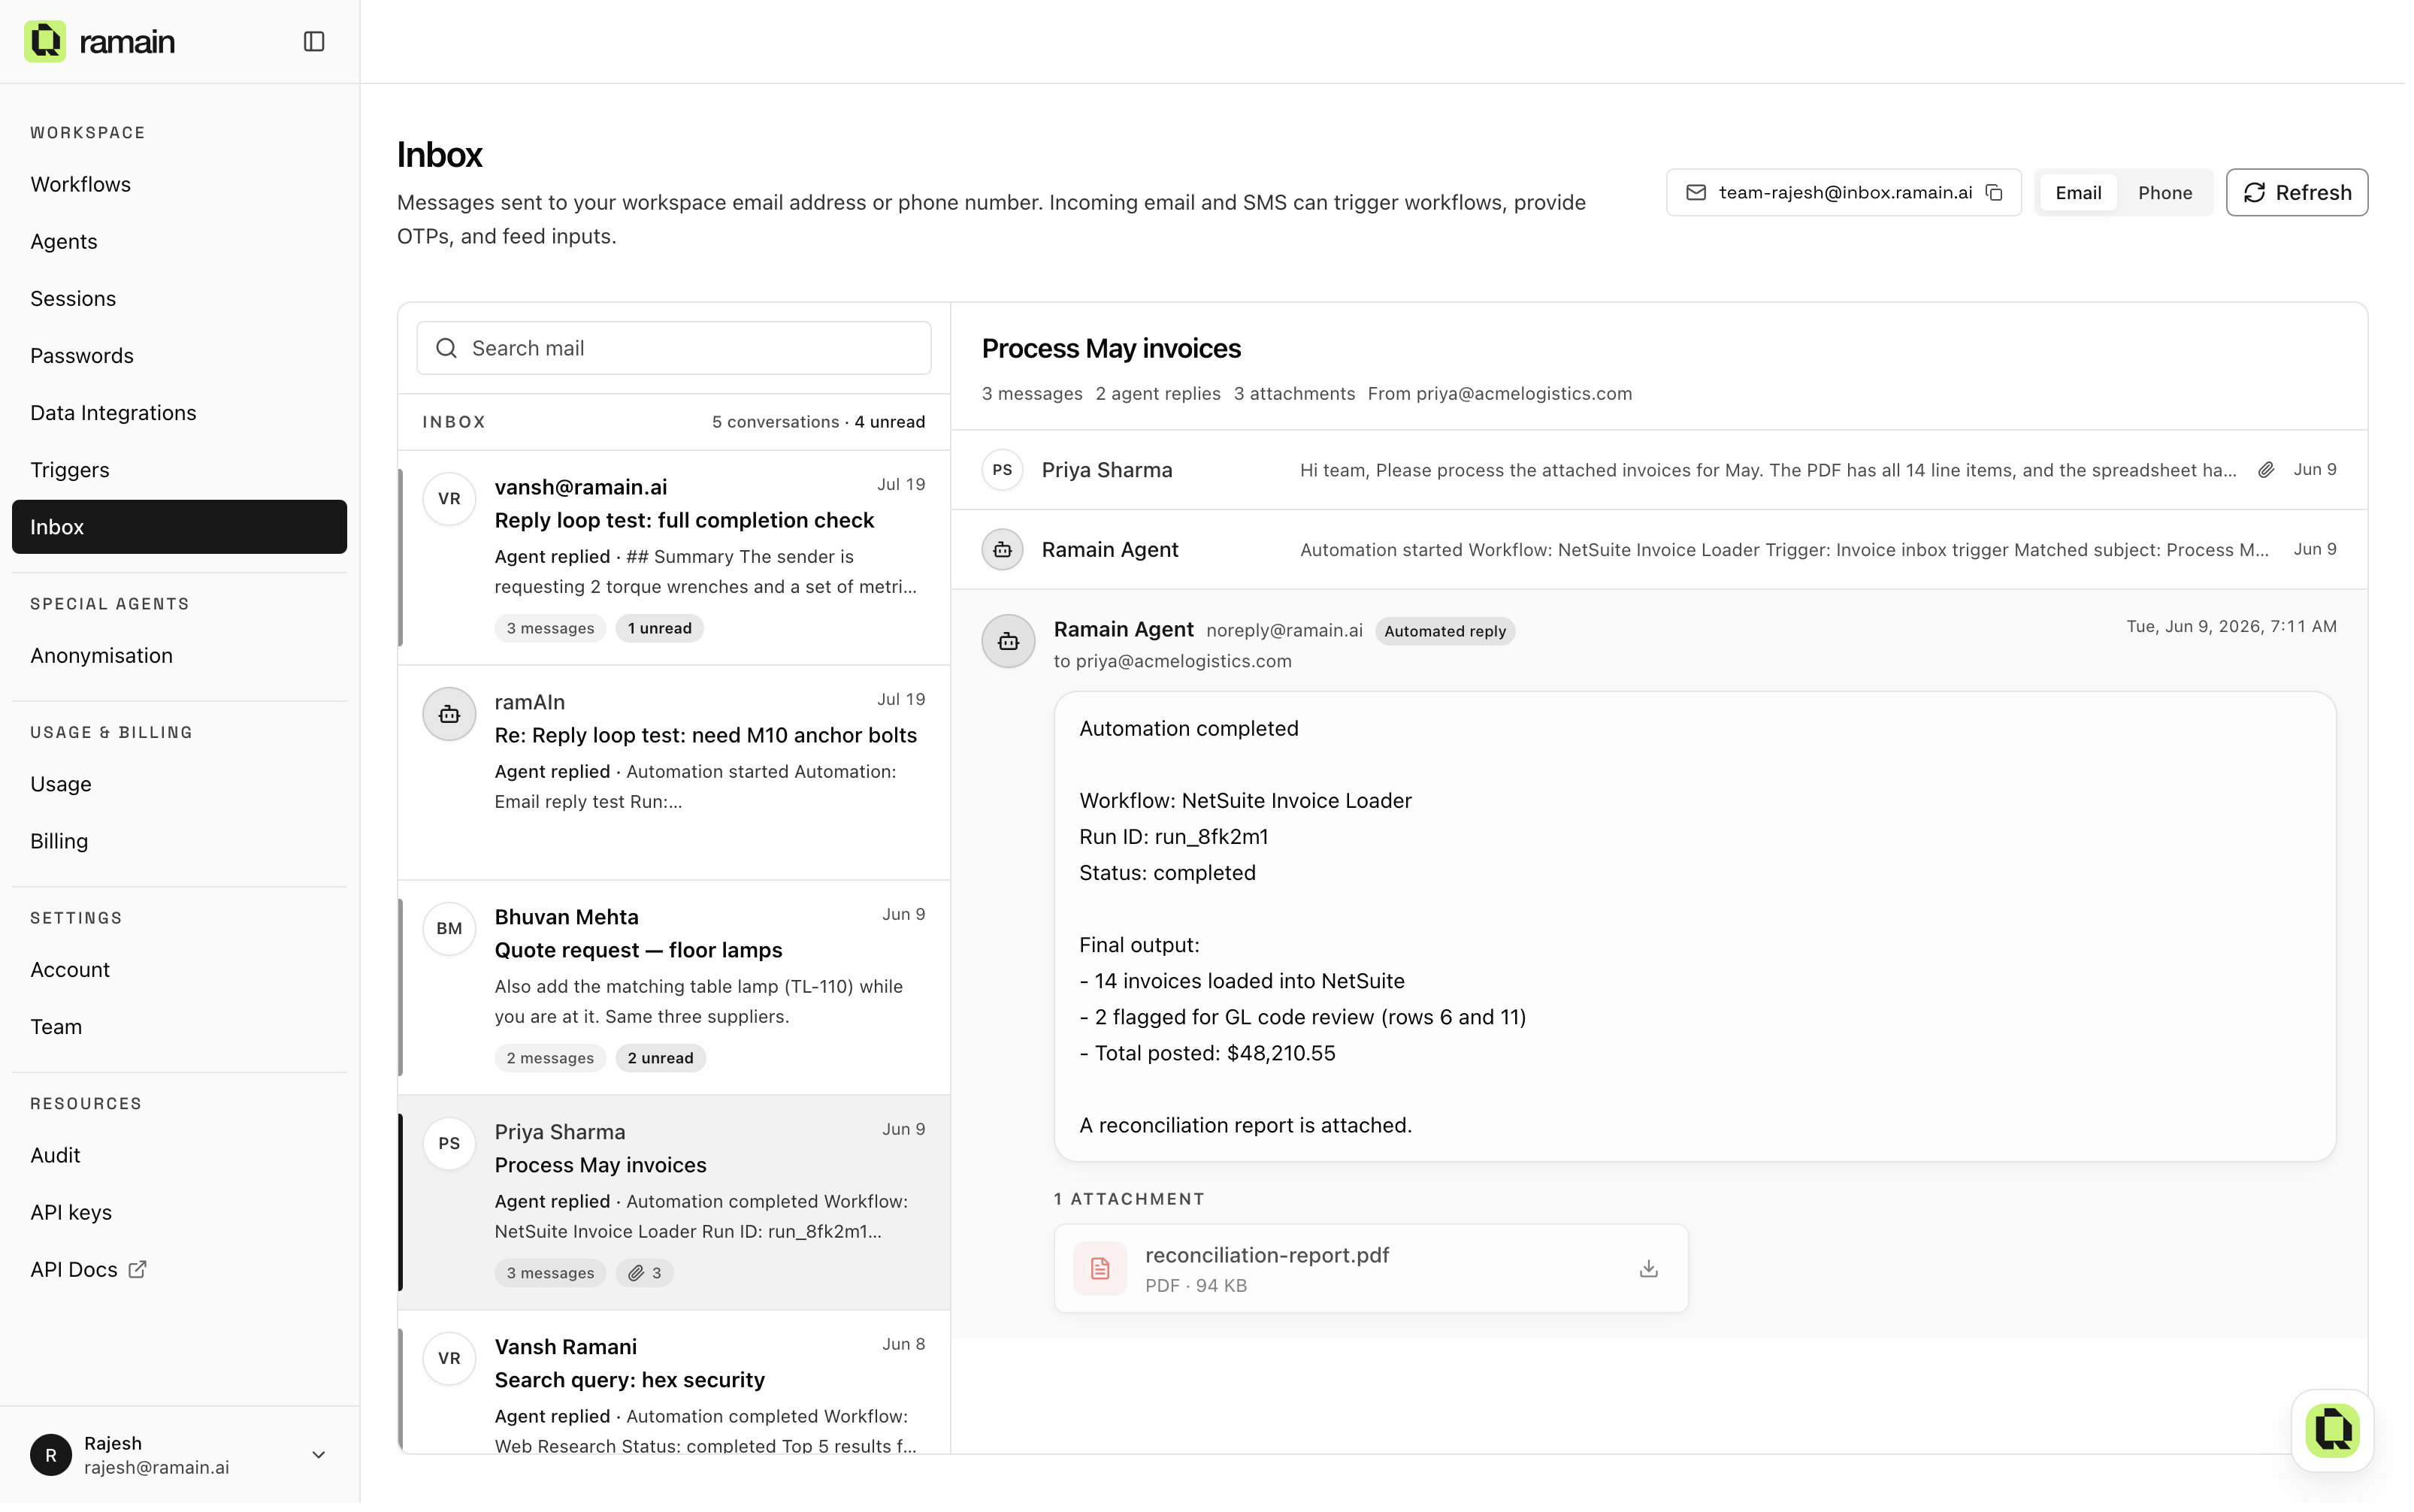
Task: Click the PDF file icon of reconciliation-report.pdf
Action: click(1100, 1270)
